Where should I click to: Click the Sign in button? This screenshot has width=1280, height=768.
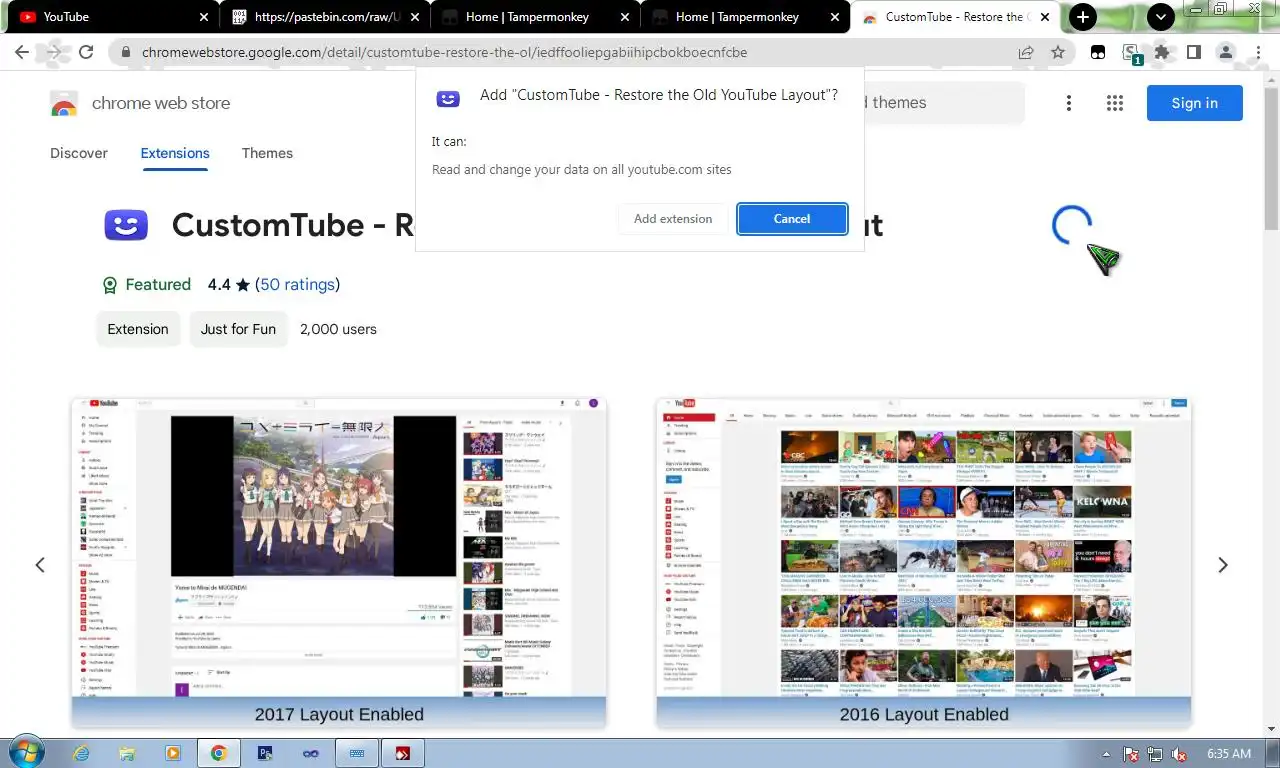point(1194,103)
